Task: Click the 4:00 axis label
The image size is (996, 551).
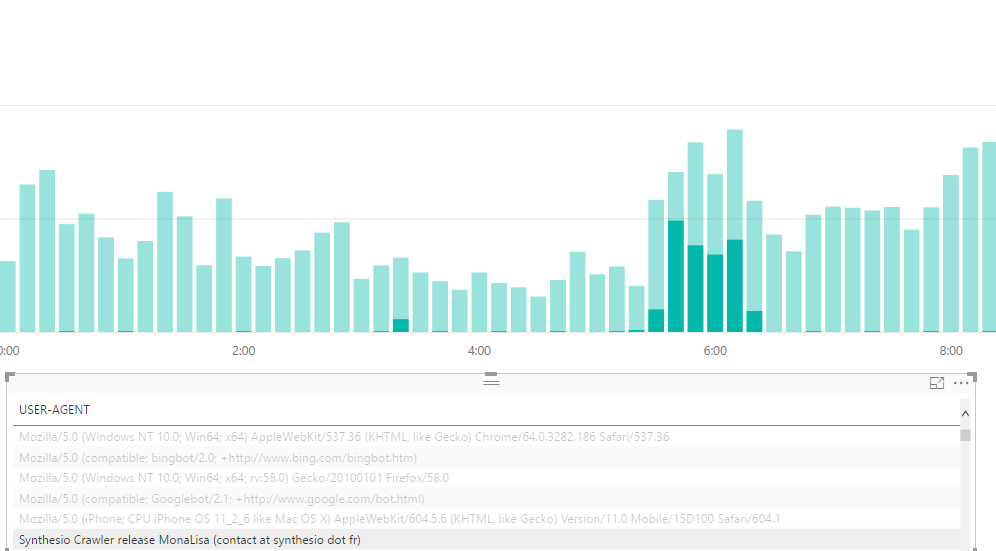Action: click(x=479, y=351)
